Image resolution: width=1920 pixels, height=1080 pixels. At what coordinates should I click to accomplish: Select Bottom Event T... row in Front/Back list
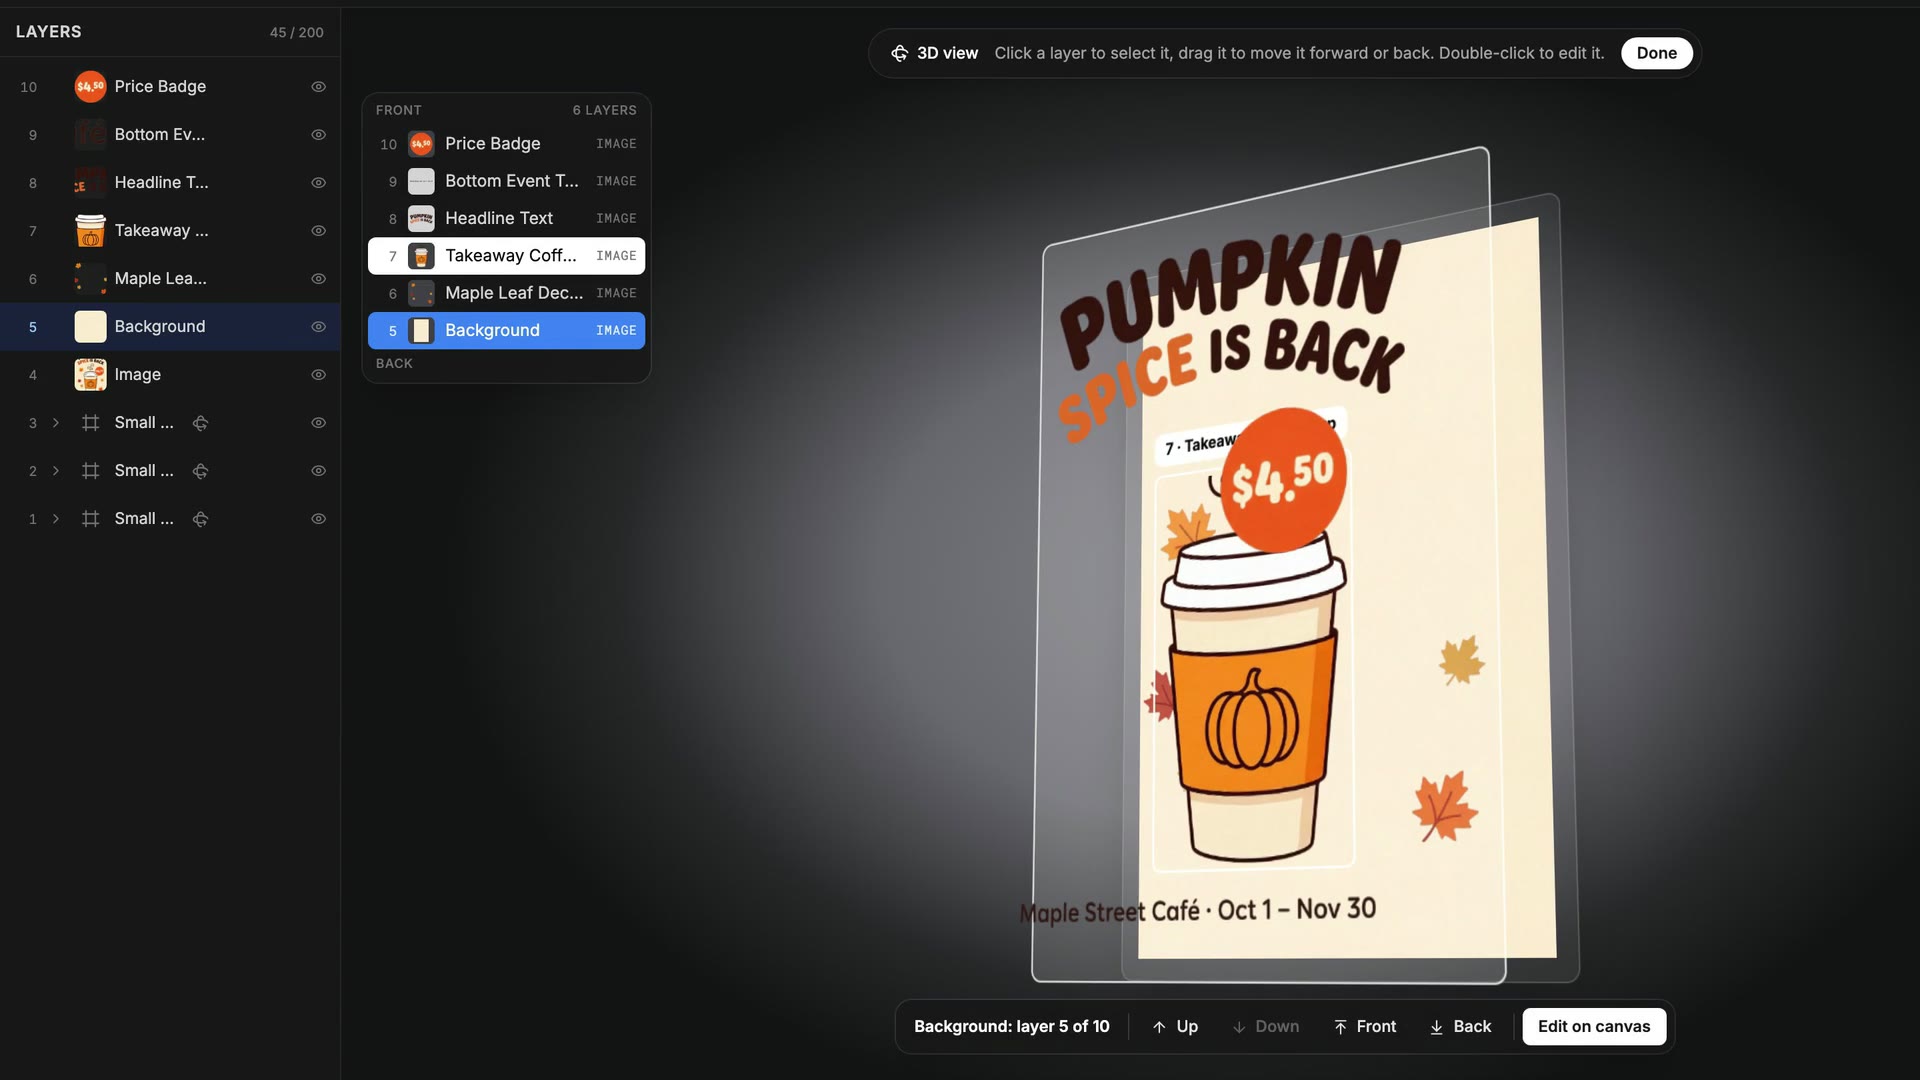pos(506,181)
